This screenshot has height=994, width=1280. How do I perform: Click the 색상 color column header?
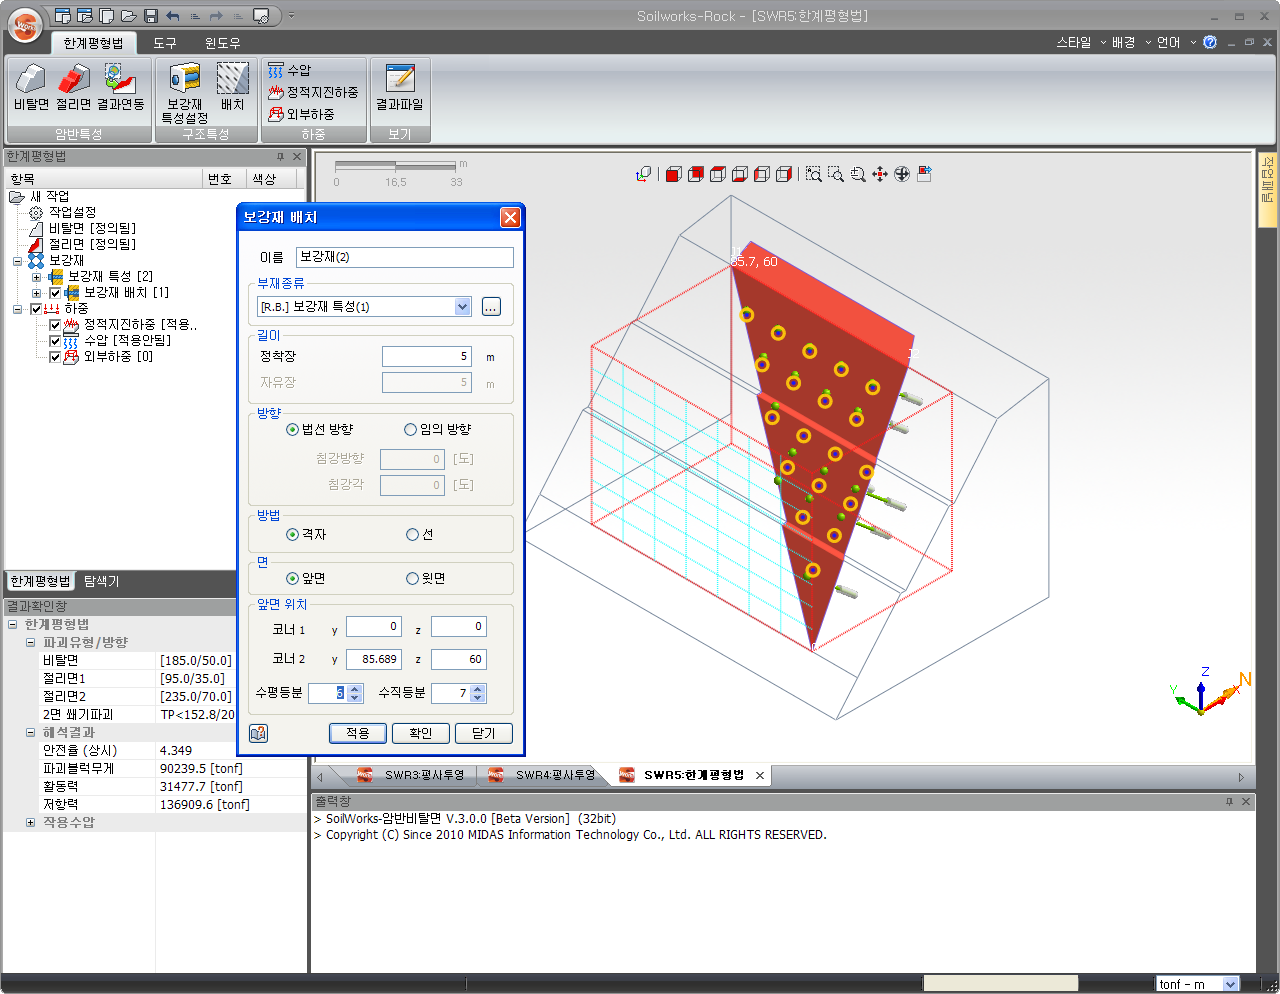point(264,179)
